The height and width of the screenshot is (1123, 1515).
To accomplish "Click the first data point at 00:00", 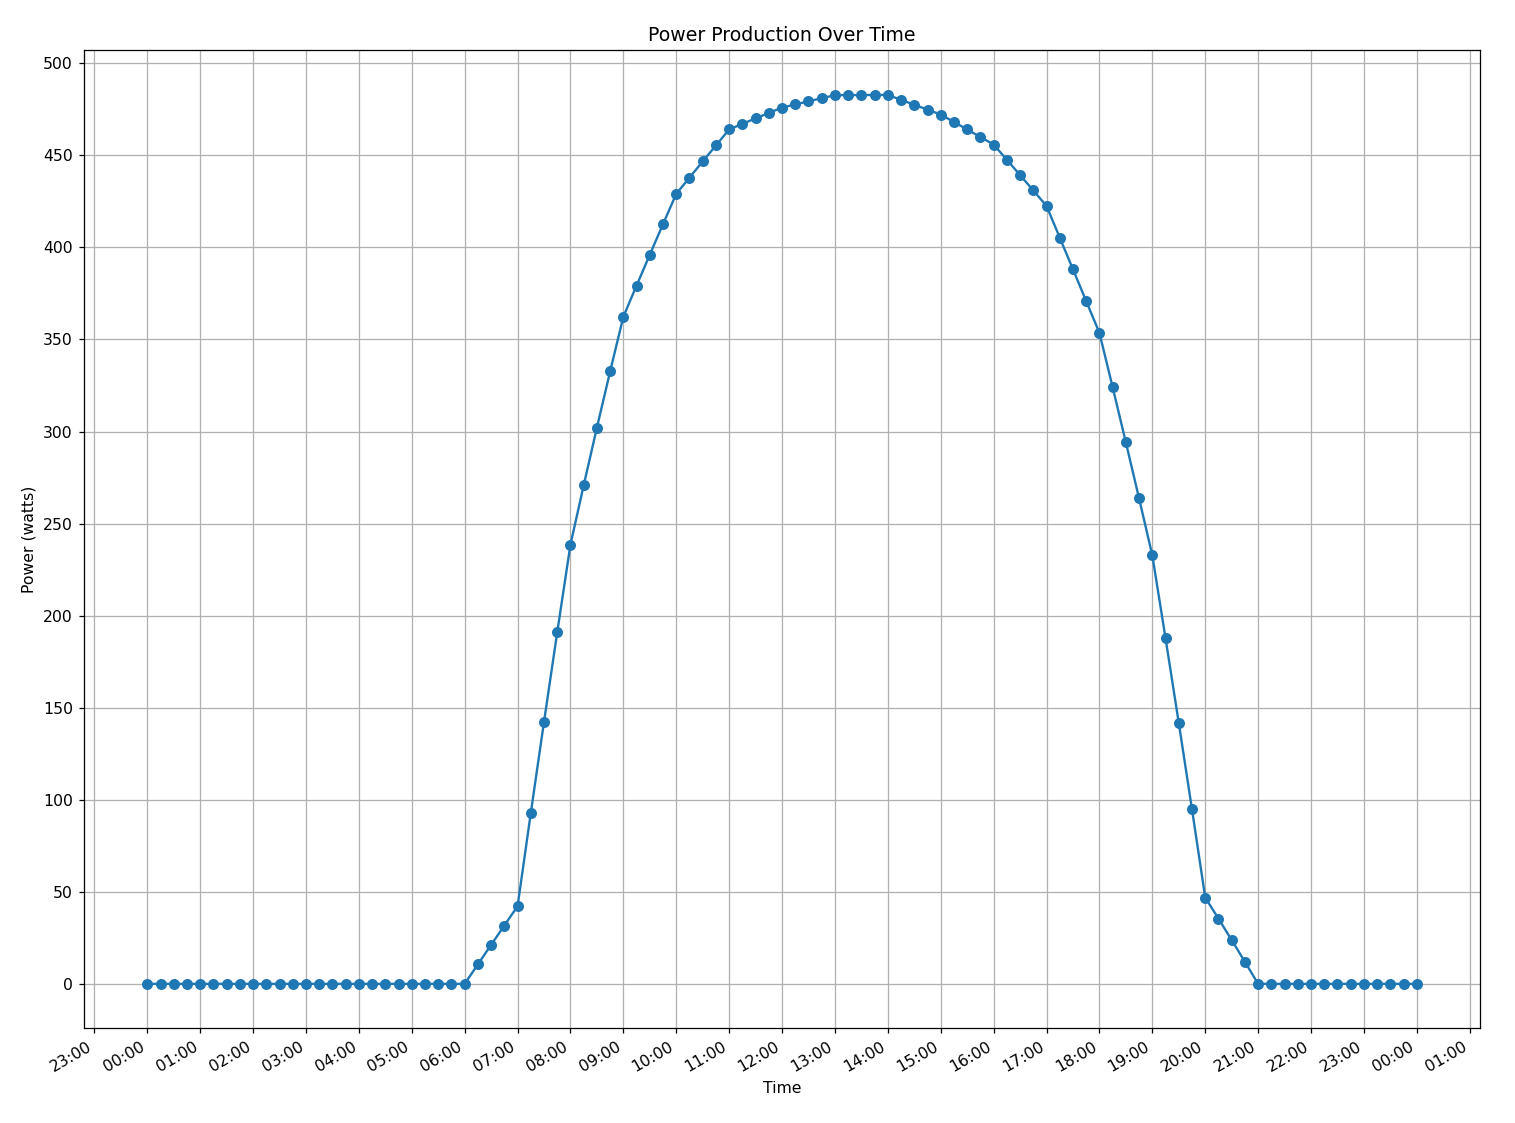I will [x=146, y=984].
